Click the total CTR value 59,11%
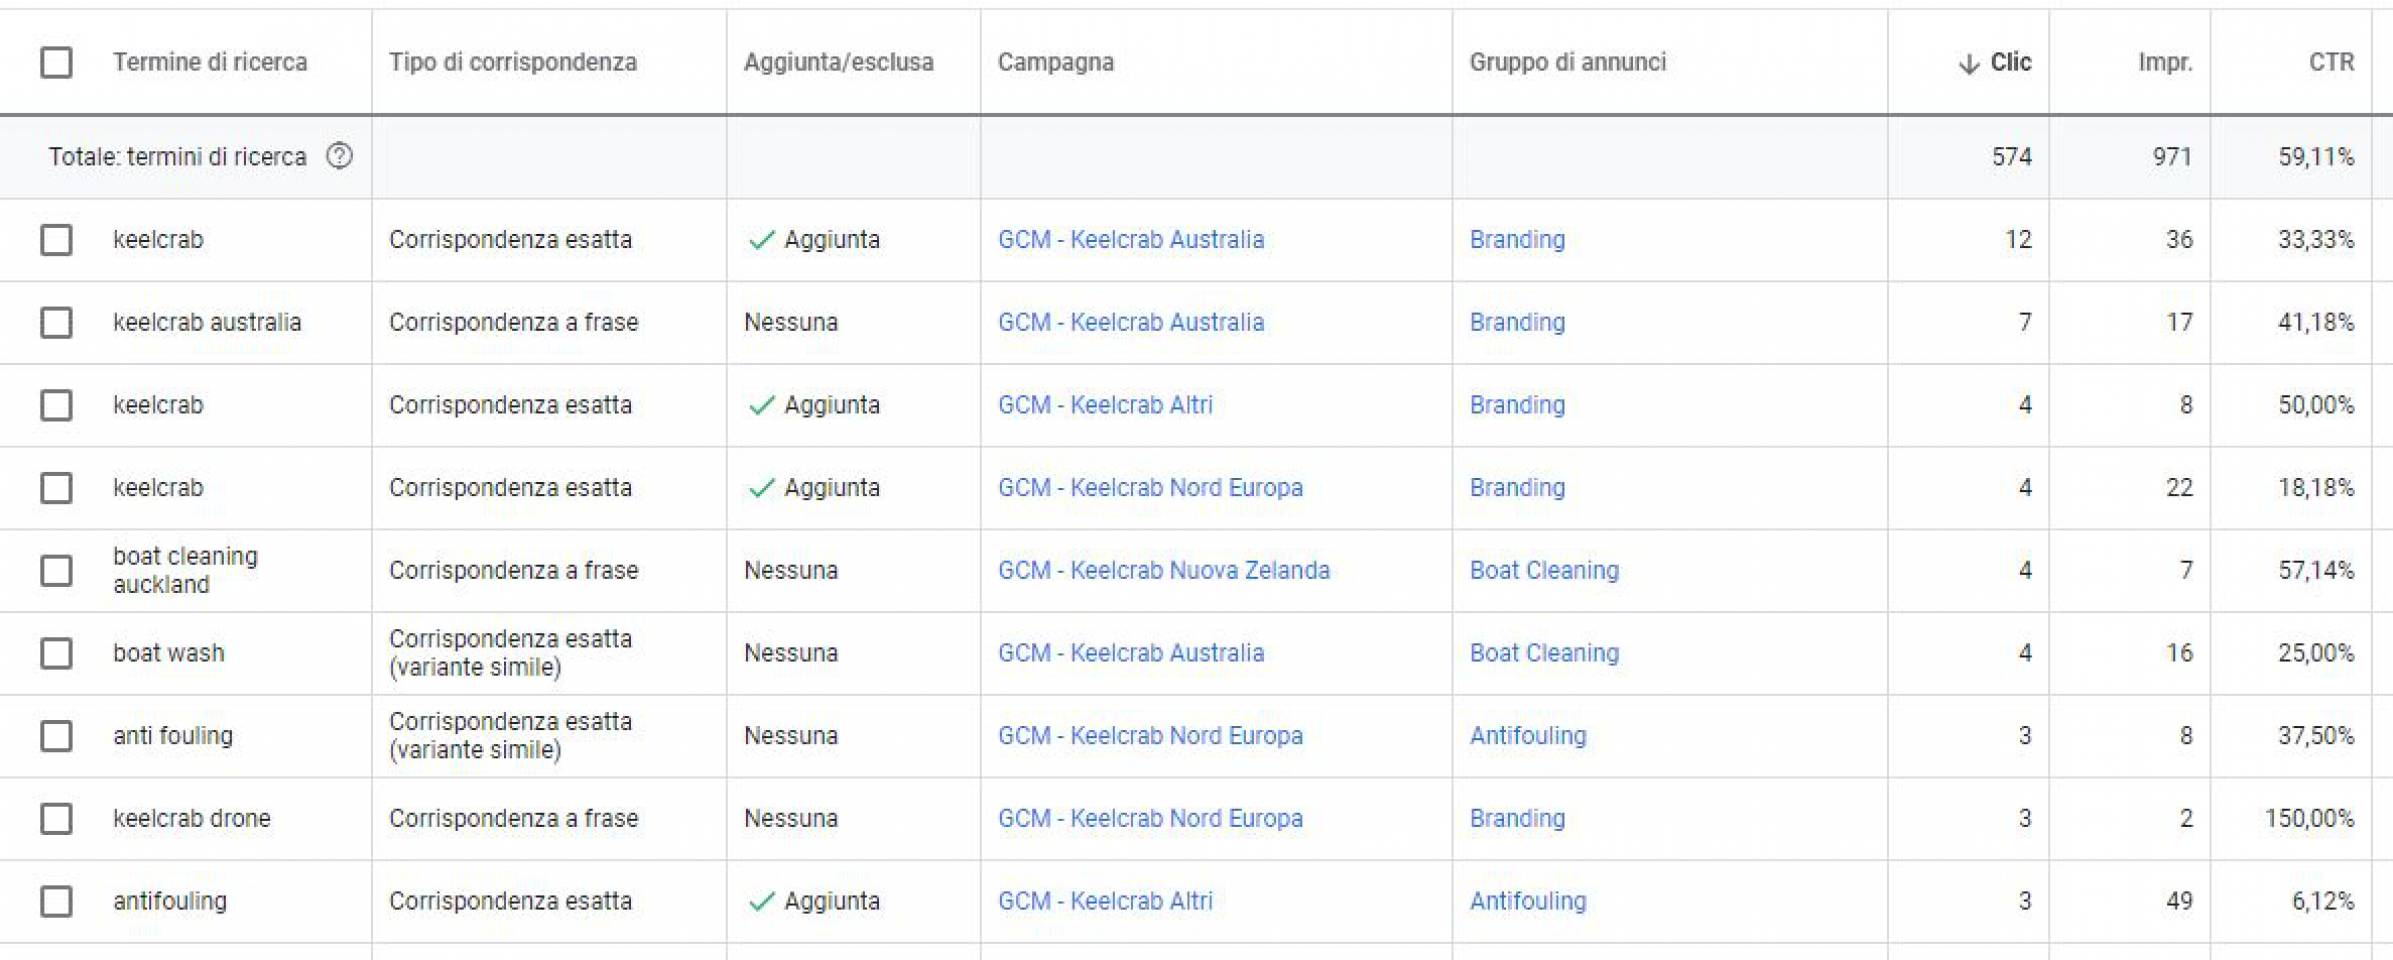Viewport: 2393px width, 960px height. click(2316, 157)
